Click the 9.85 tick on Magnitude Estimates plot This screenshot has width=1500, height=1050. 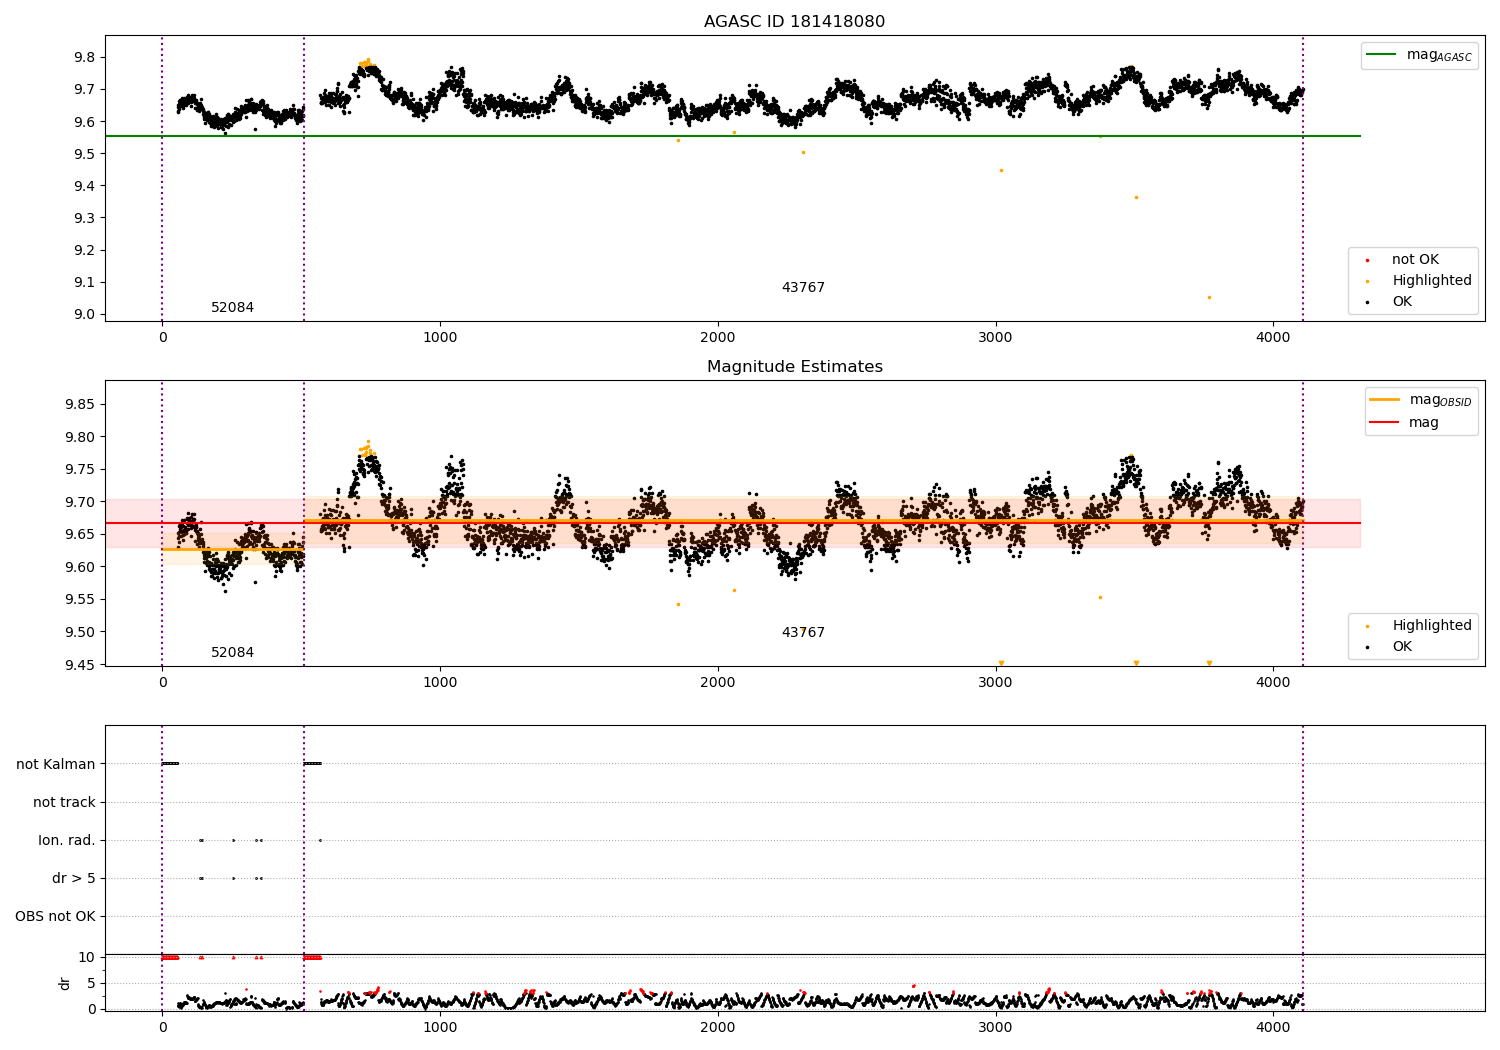[x=79, y=405]
